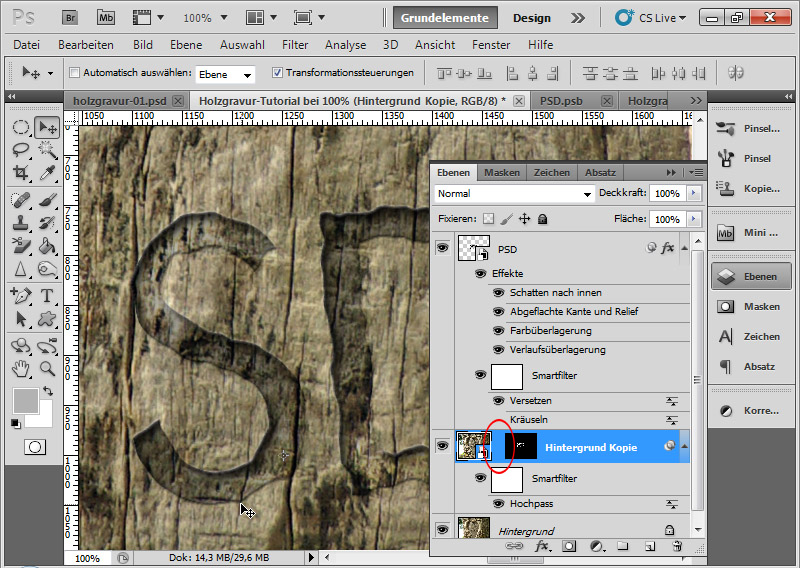Add a layer mask from panel footer
800x568 pixels.
pos(569,546)
